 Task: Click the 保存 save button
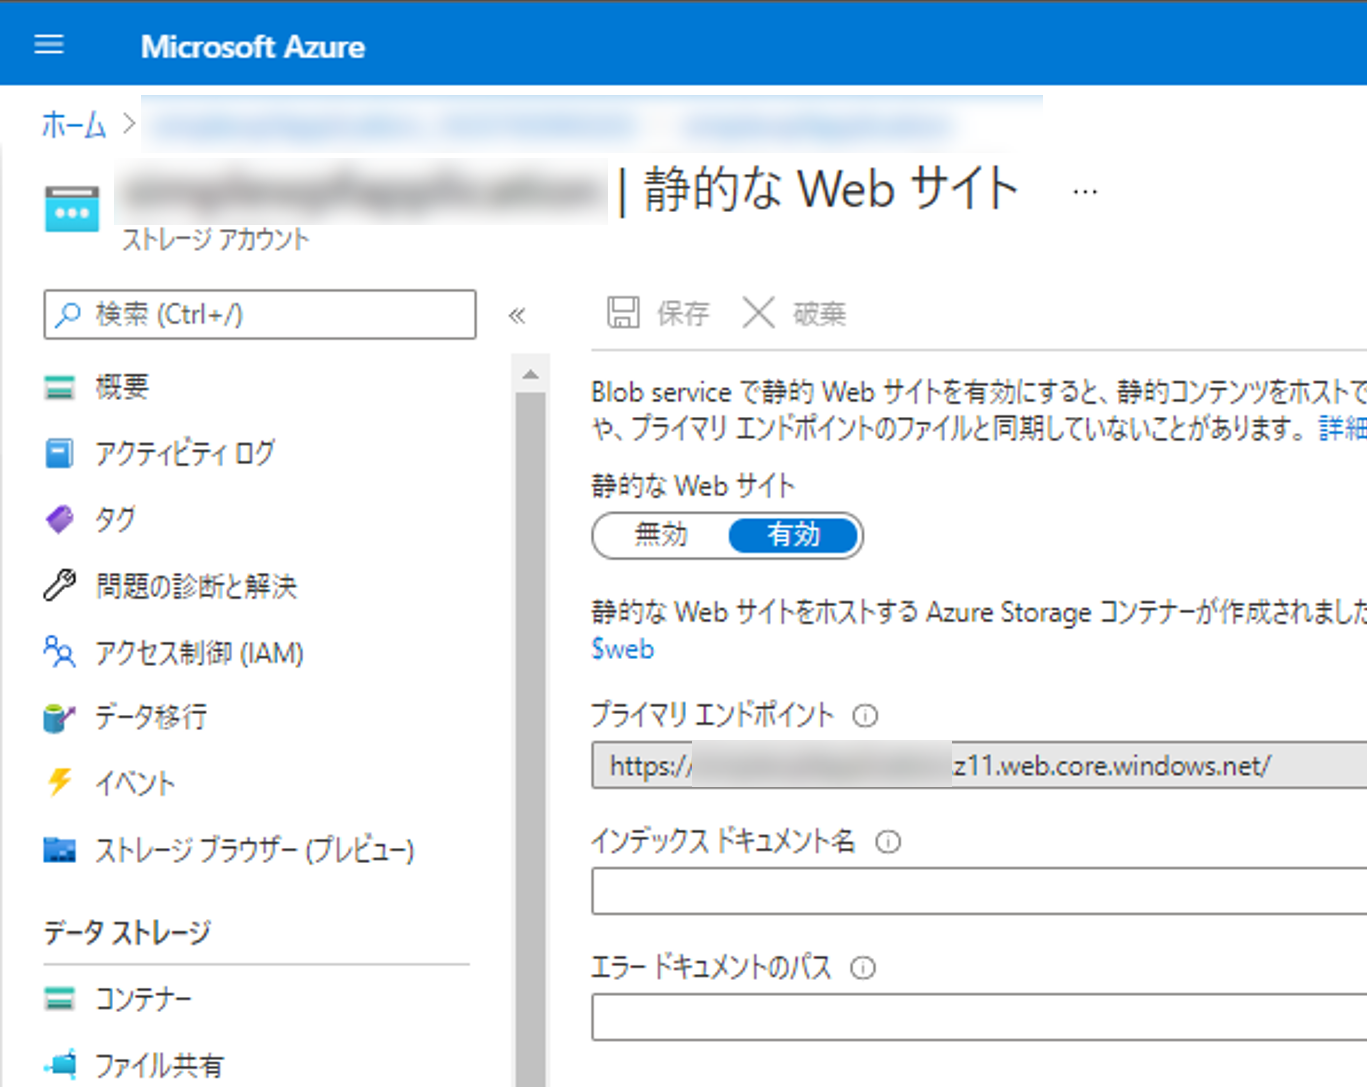pos(658,314)
